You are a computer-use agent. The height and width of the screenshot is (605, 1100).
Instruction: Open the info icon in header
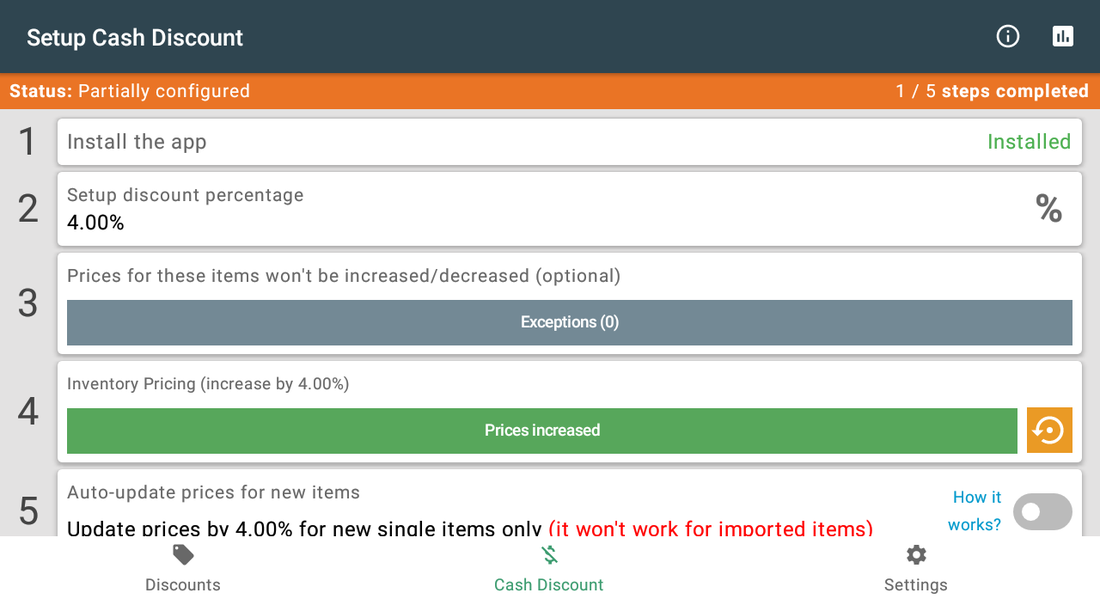(1007, 36)
